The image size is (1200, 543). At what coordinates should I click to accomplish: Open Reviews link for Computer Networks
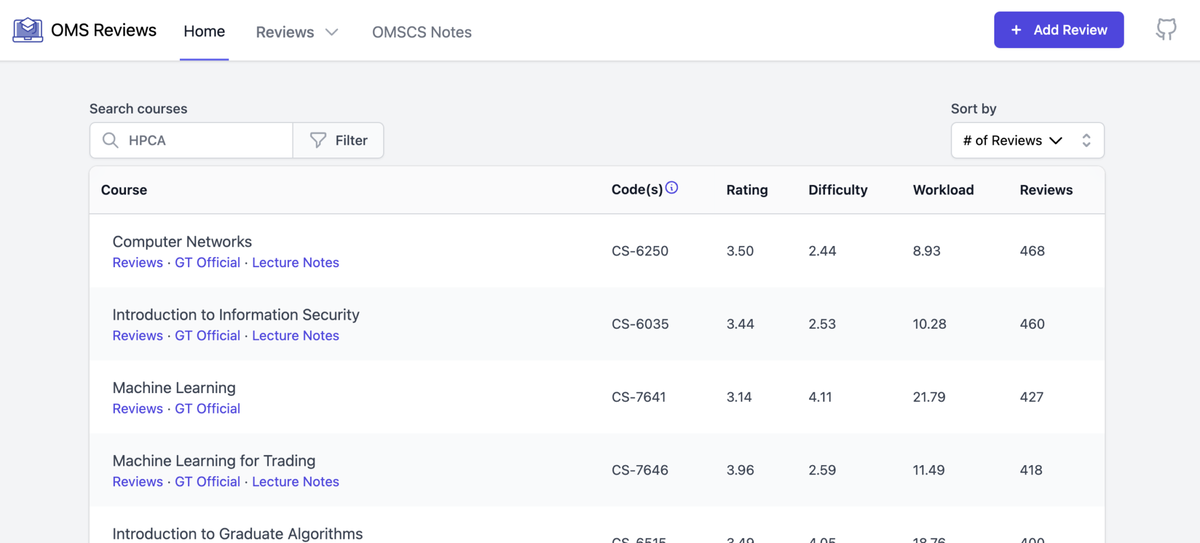[x=137, y=263]
